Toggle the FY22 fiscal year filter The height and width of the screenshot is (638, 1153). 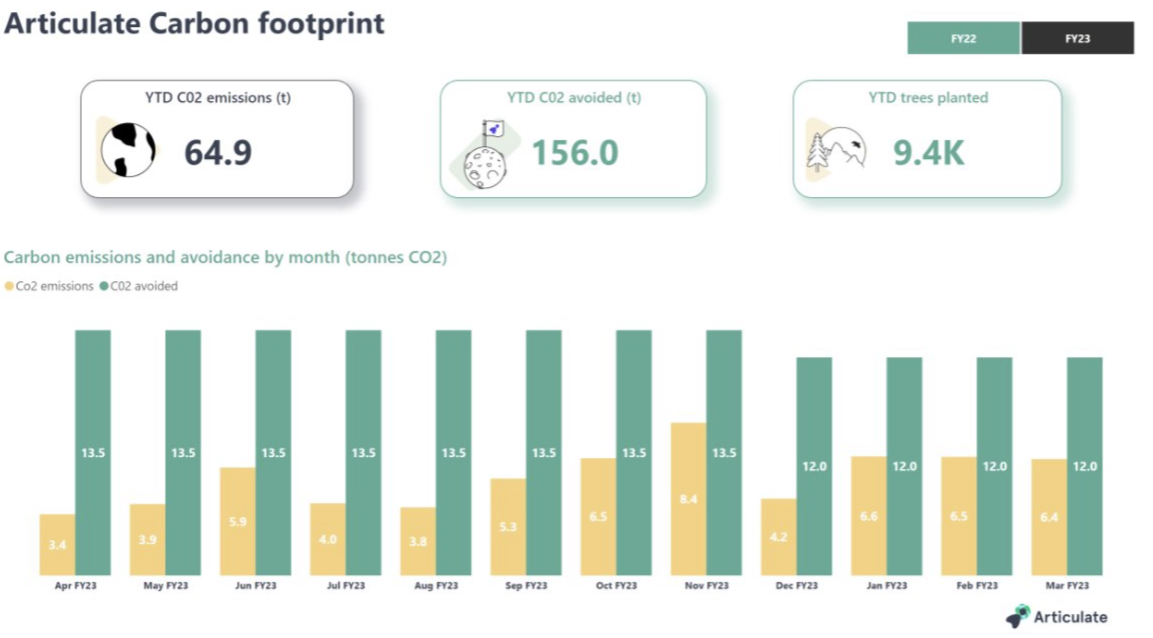tap(962, 37)
